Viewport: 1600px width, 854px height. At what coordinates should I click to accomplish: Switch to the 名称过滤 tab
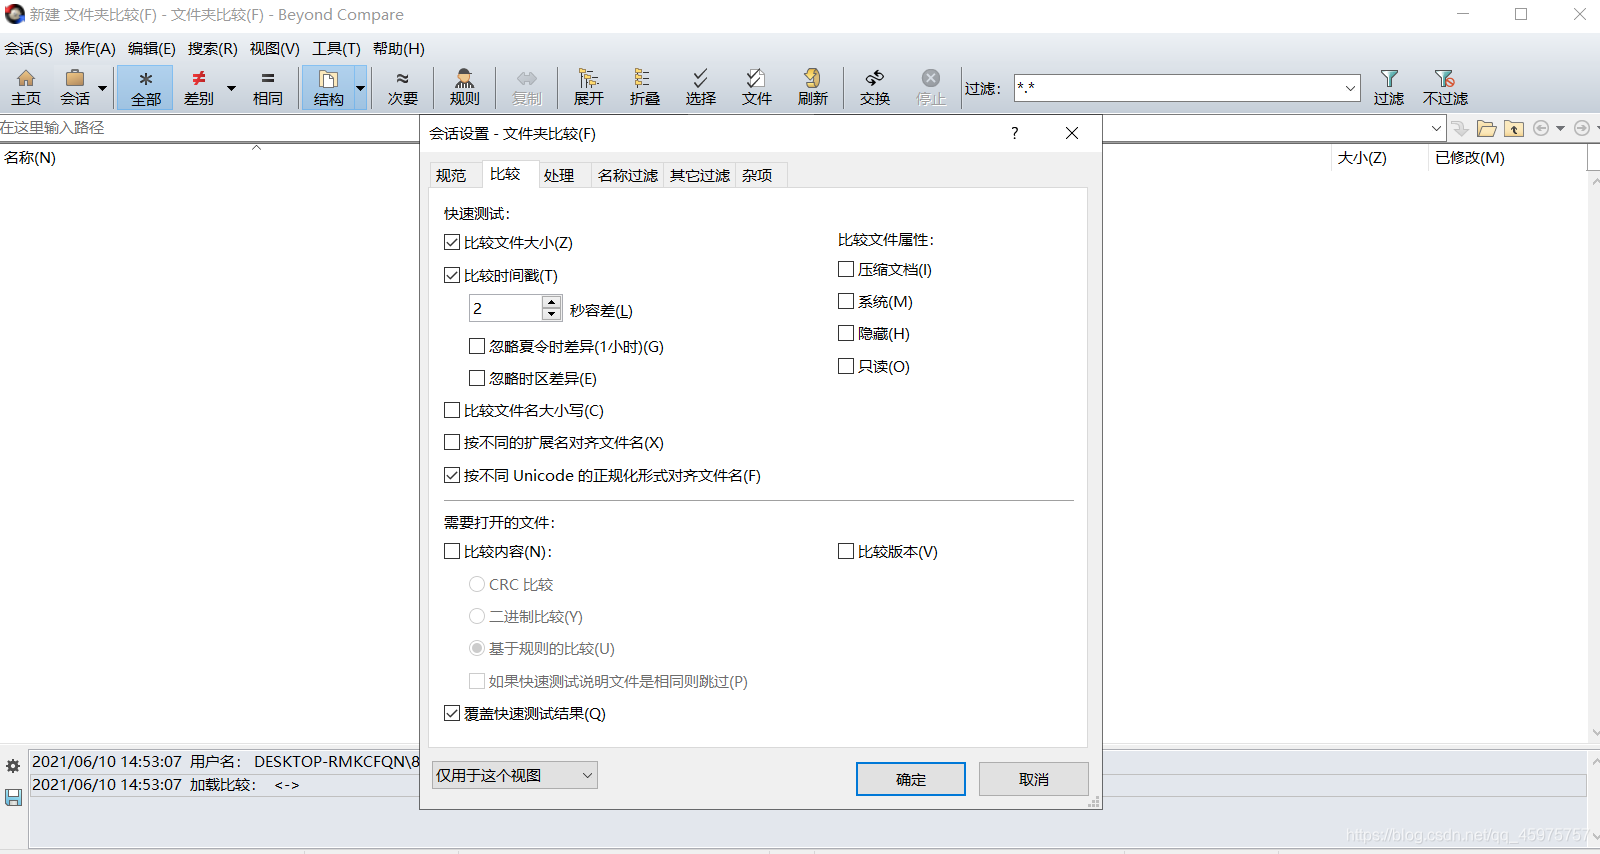(x=627, y=175)
